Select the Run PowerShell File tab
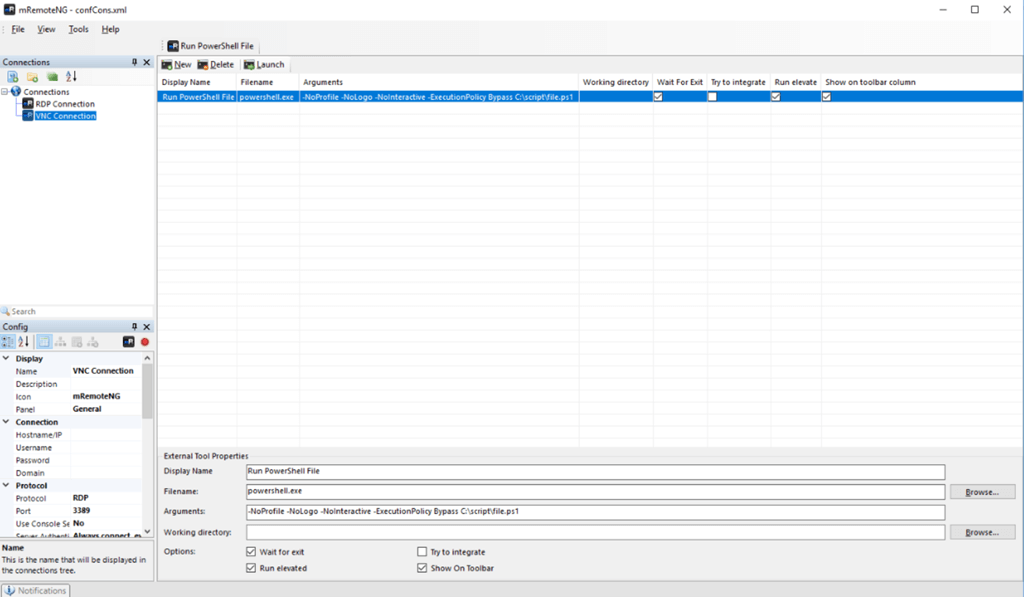The width and height of the screenshot is (1024, 597). (210, 45)
